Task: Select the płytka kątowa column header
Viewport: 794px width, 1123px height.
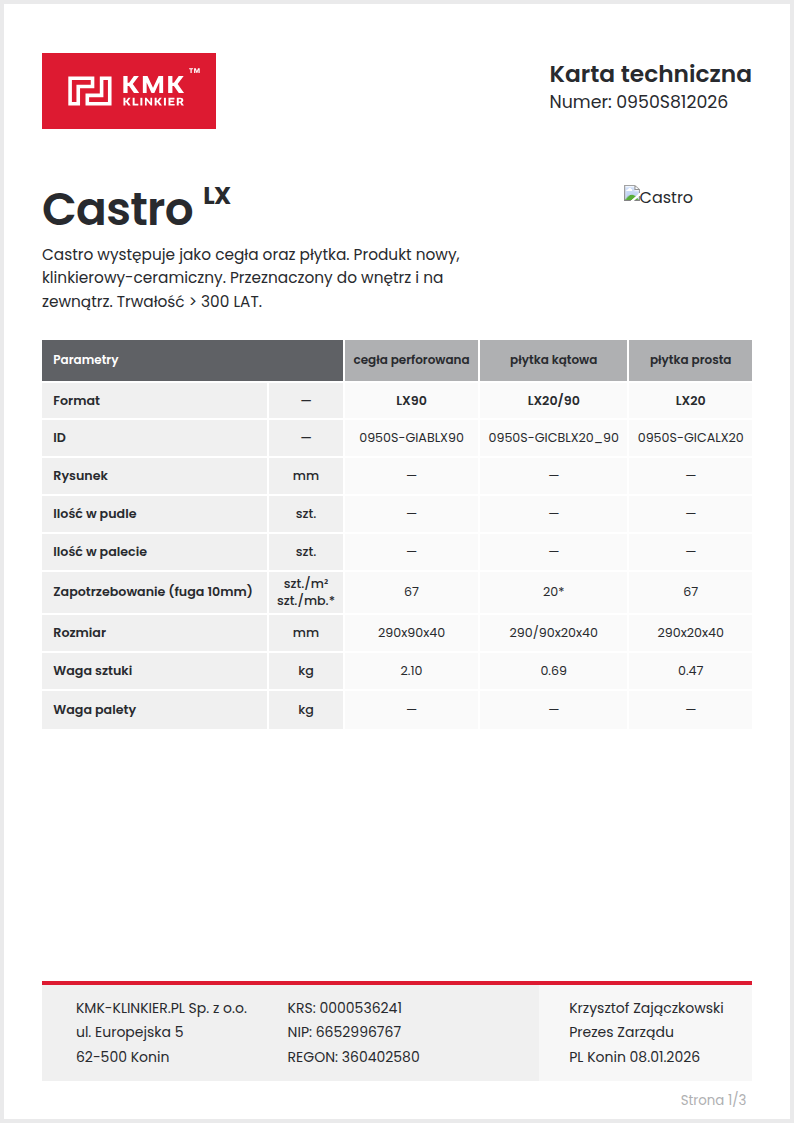Action: (x=553, y=360)
